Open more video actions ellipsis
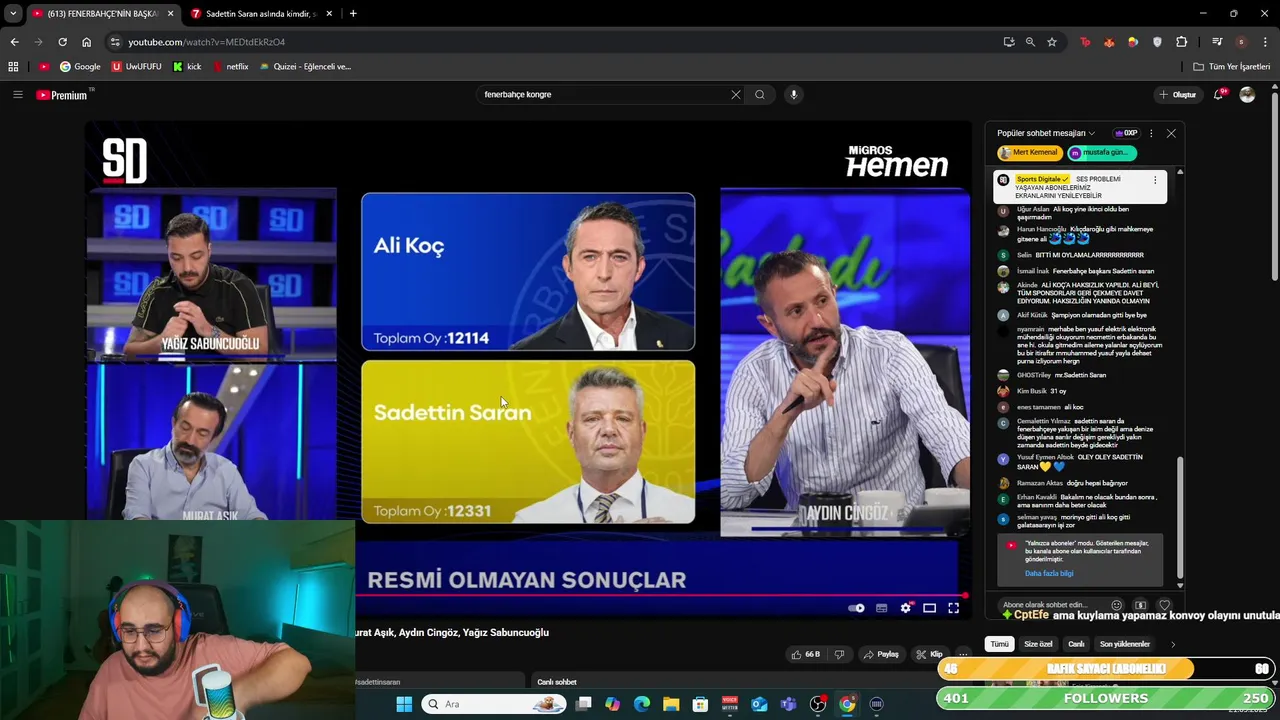This screenshot has height=720, width=1280. pyautogui.click(x=963, y=654)
